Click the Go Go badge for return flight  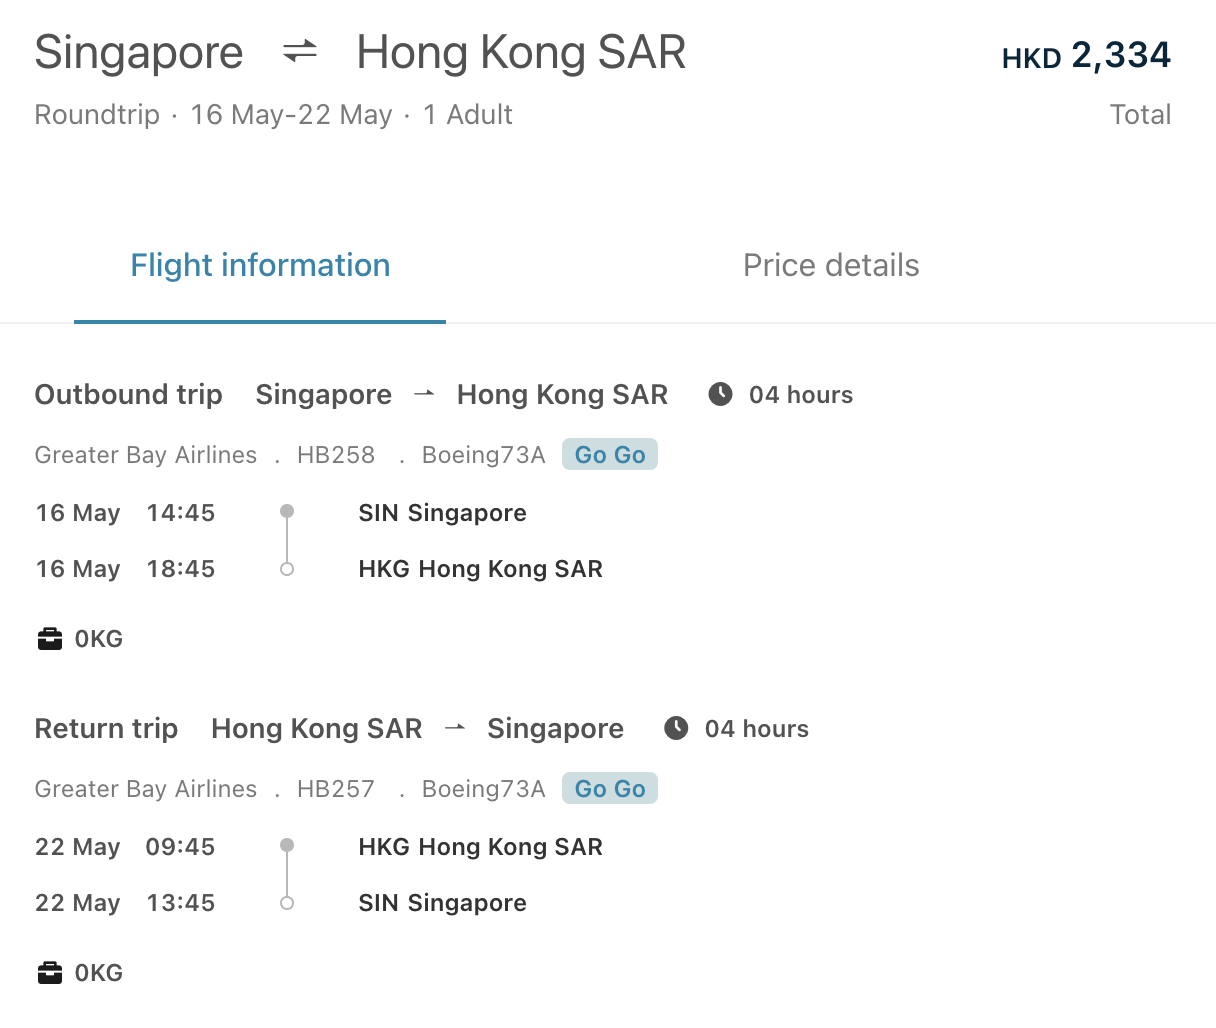pyautogui.click(x=609, y=788)
